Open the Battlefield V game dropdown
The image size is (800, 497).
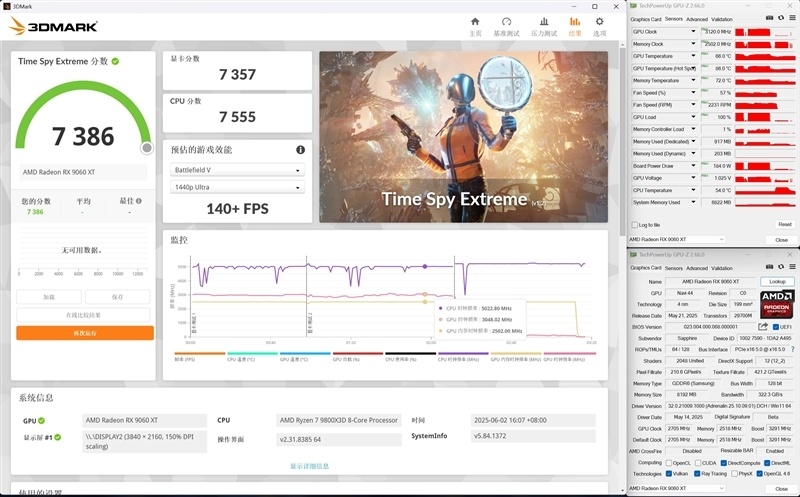coord(237,170)
